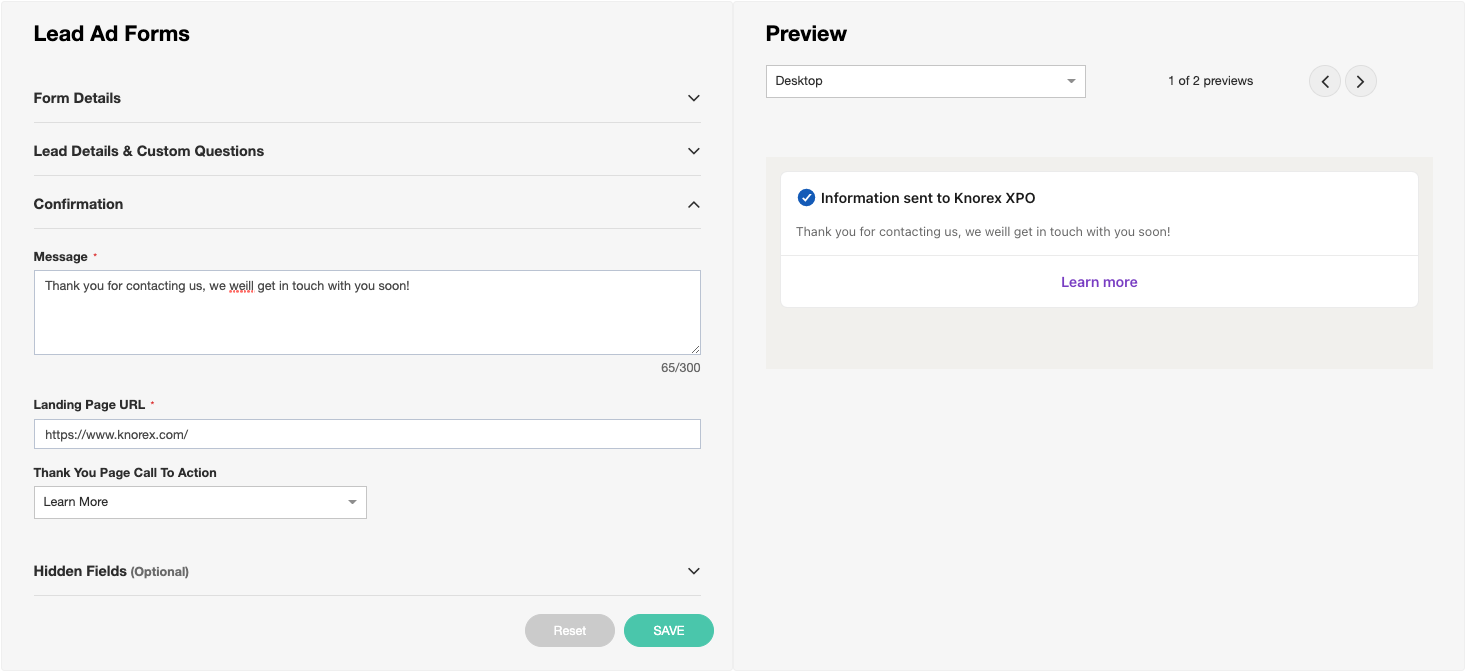This screenshot has width=1466, height=671.
Task: Click the "1 of 2 previews" counter
Action: point(1210,81)
